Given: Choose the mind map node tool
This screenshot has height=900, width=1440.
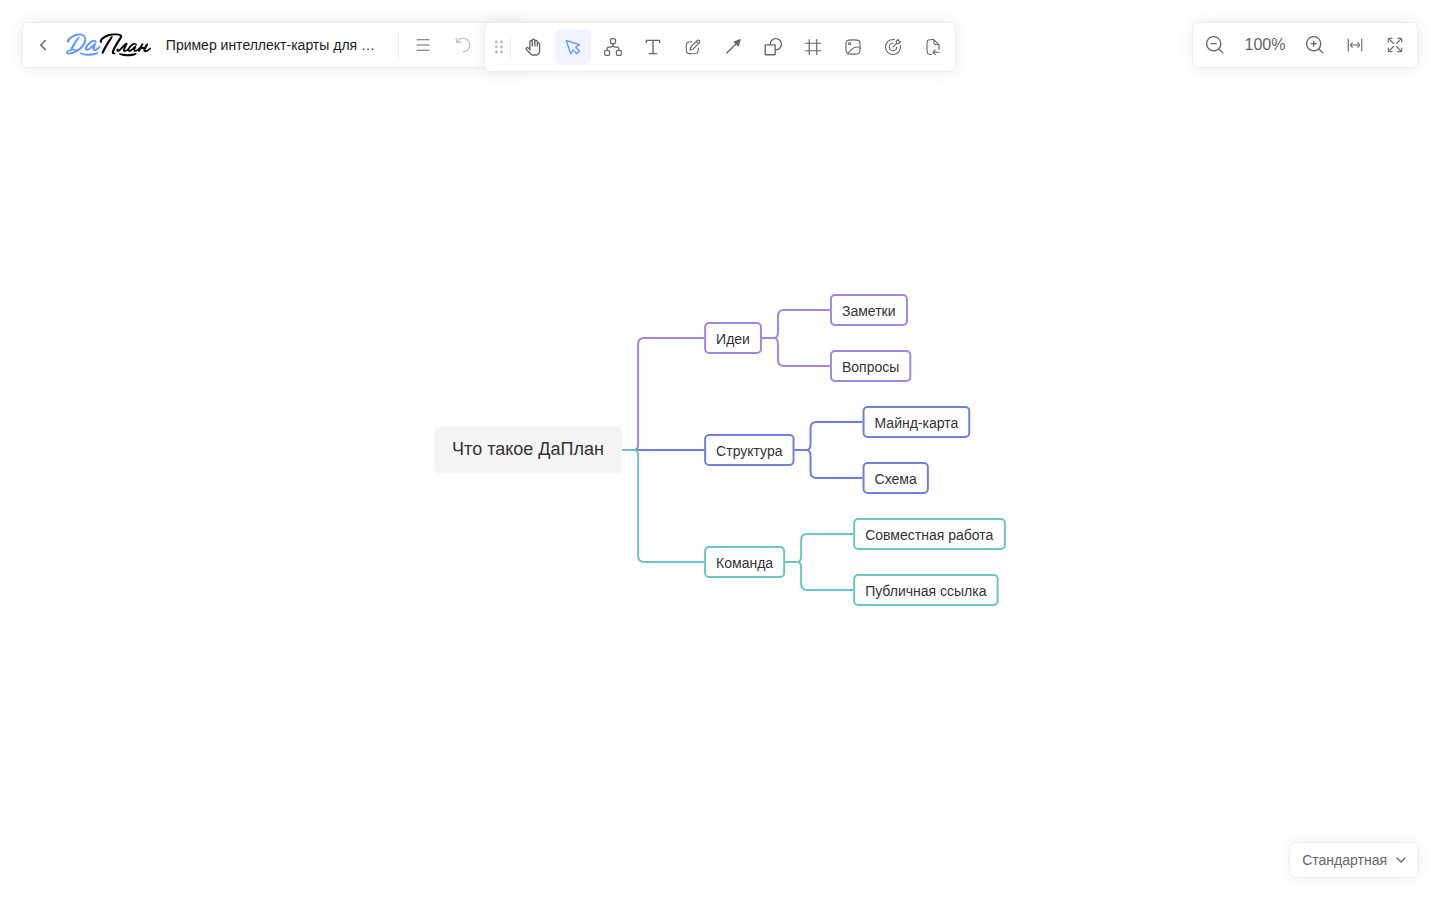Looking at the screenshot, I should click(613, 47).
